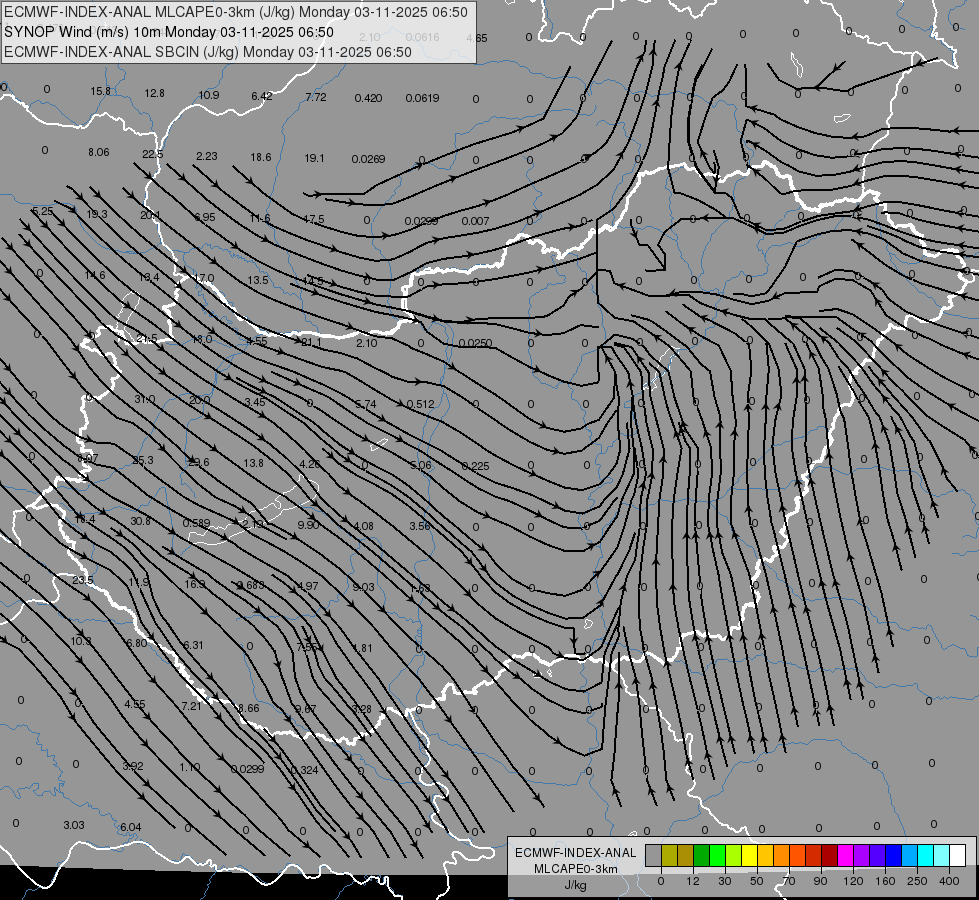
Task: Click the map data value '19.1'
Action: (x=314, y=158)
